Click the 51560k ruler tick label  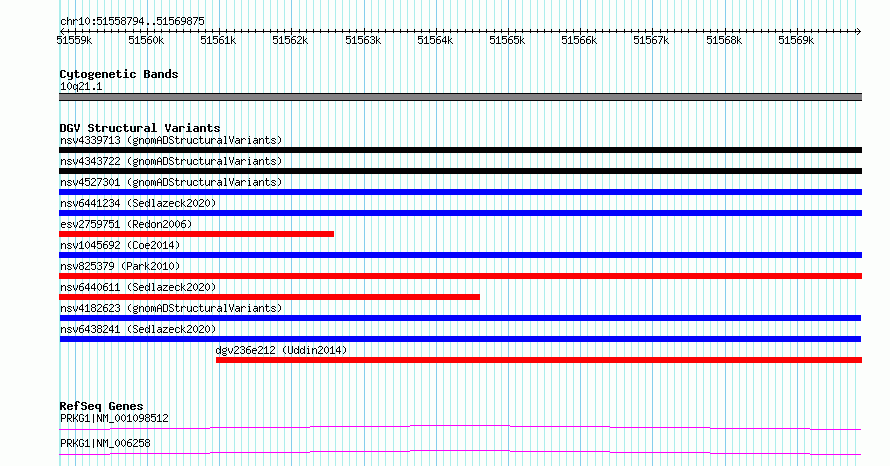click(146, 40)
